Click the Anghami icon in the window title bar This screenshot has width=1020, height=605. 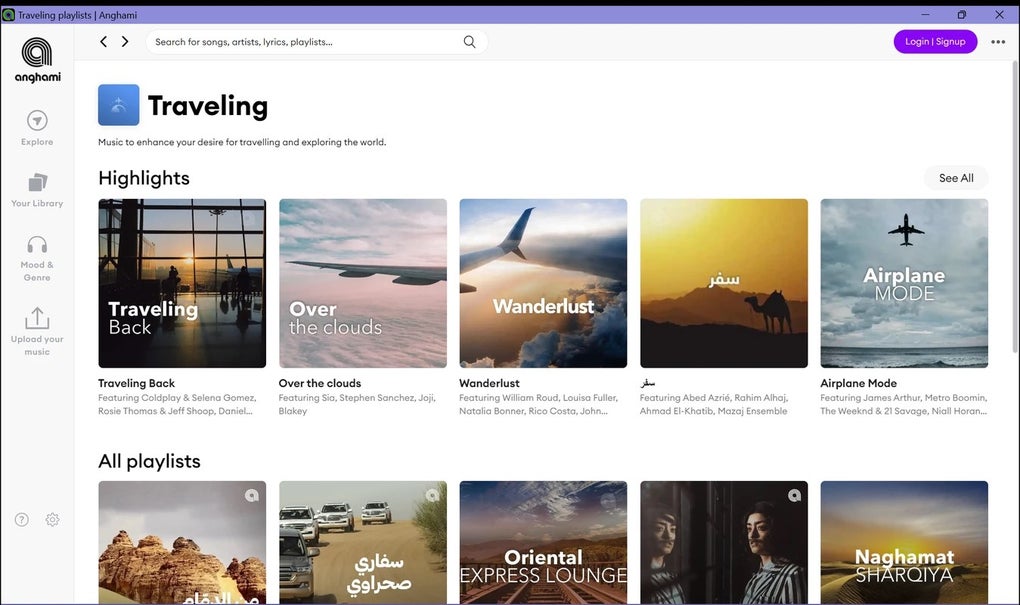tap(9, 14)
